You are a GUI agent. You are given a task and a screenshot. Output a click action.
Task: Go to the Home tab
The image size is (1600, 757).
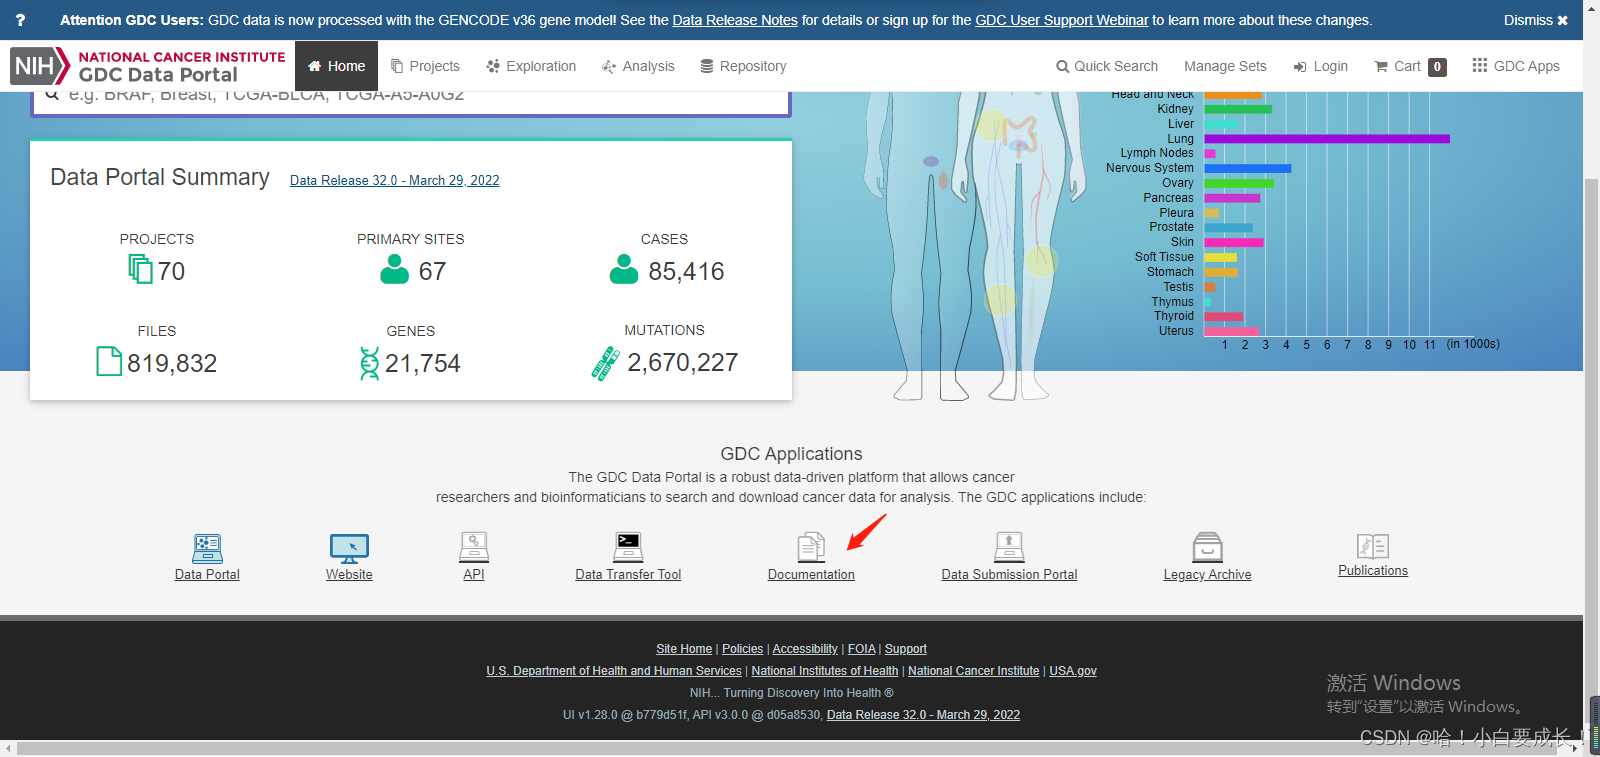pos(337,66)
